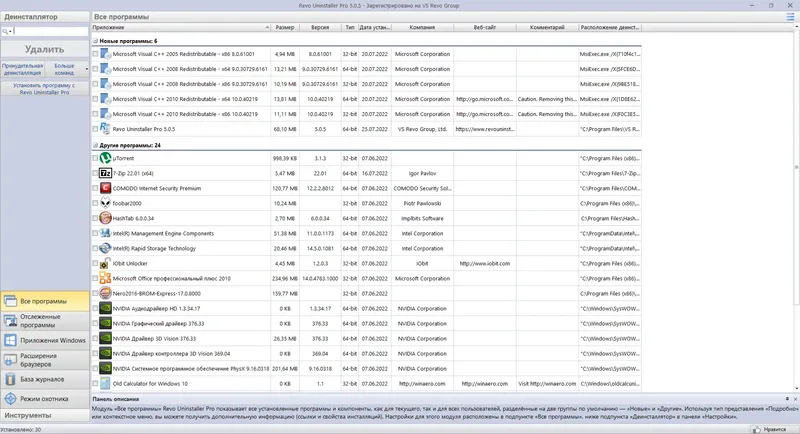Screen dimensions: 800x434
Task: Sort by the Дата установки column header
Action: point(374,27)
